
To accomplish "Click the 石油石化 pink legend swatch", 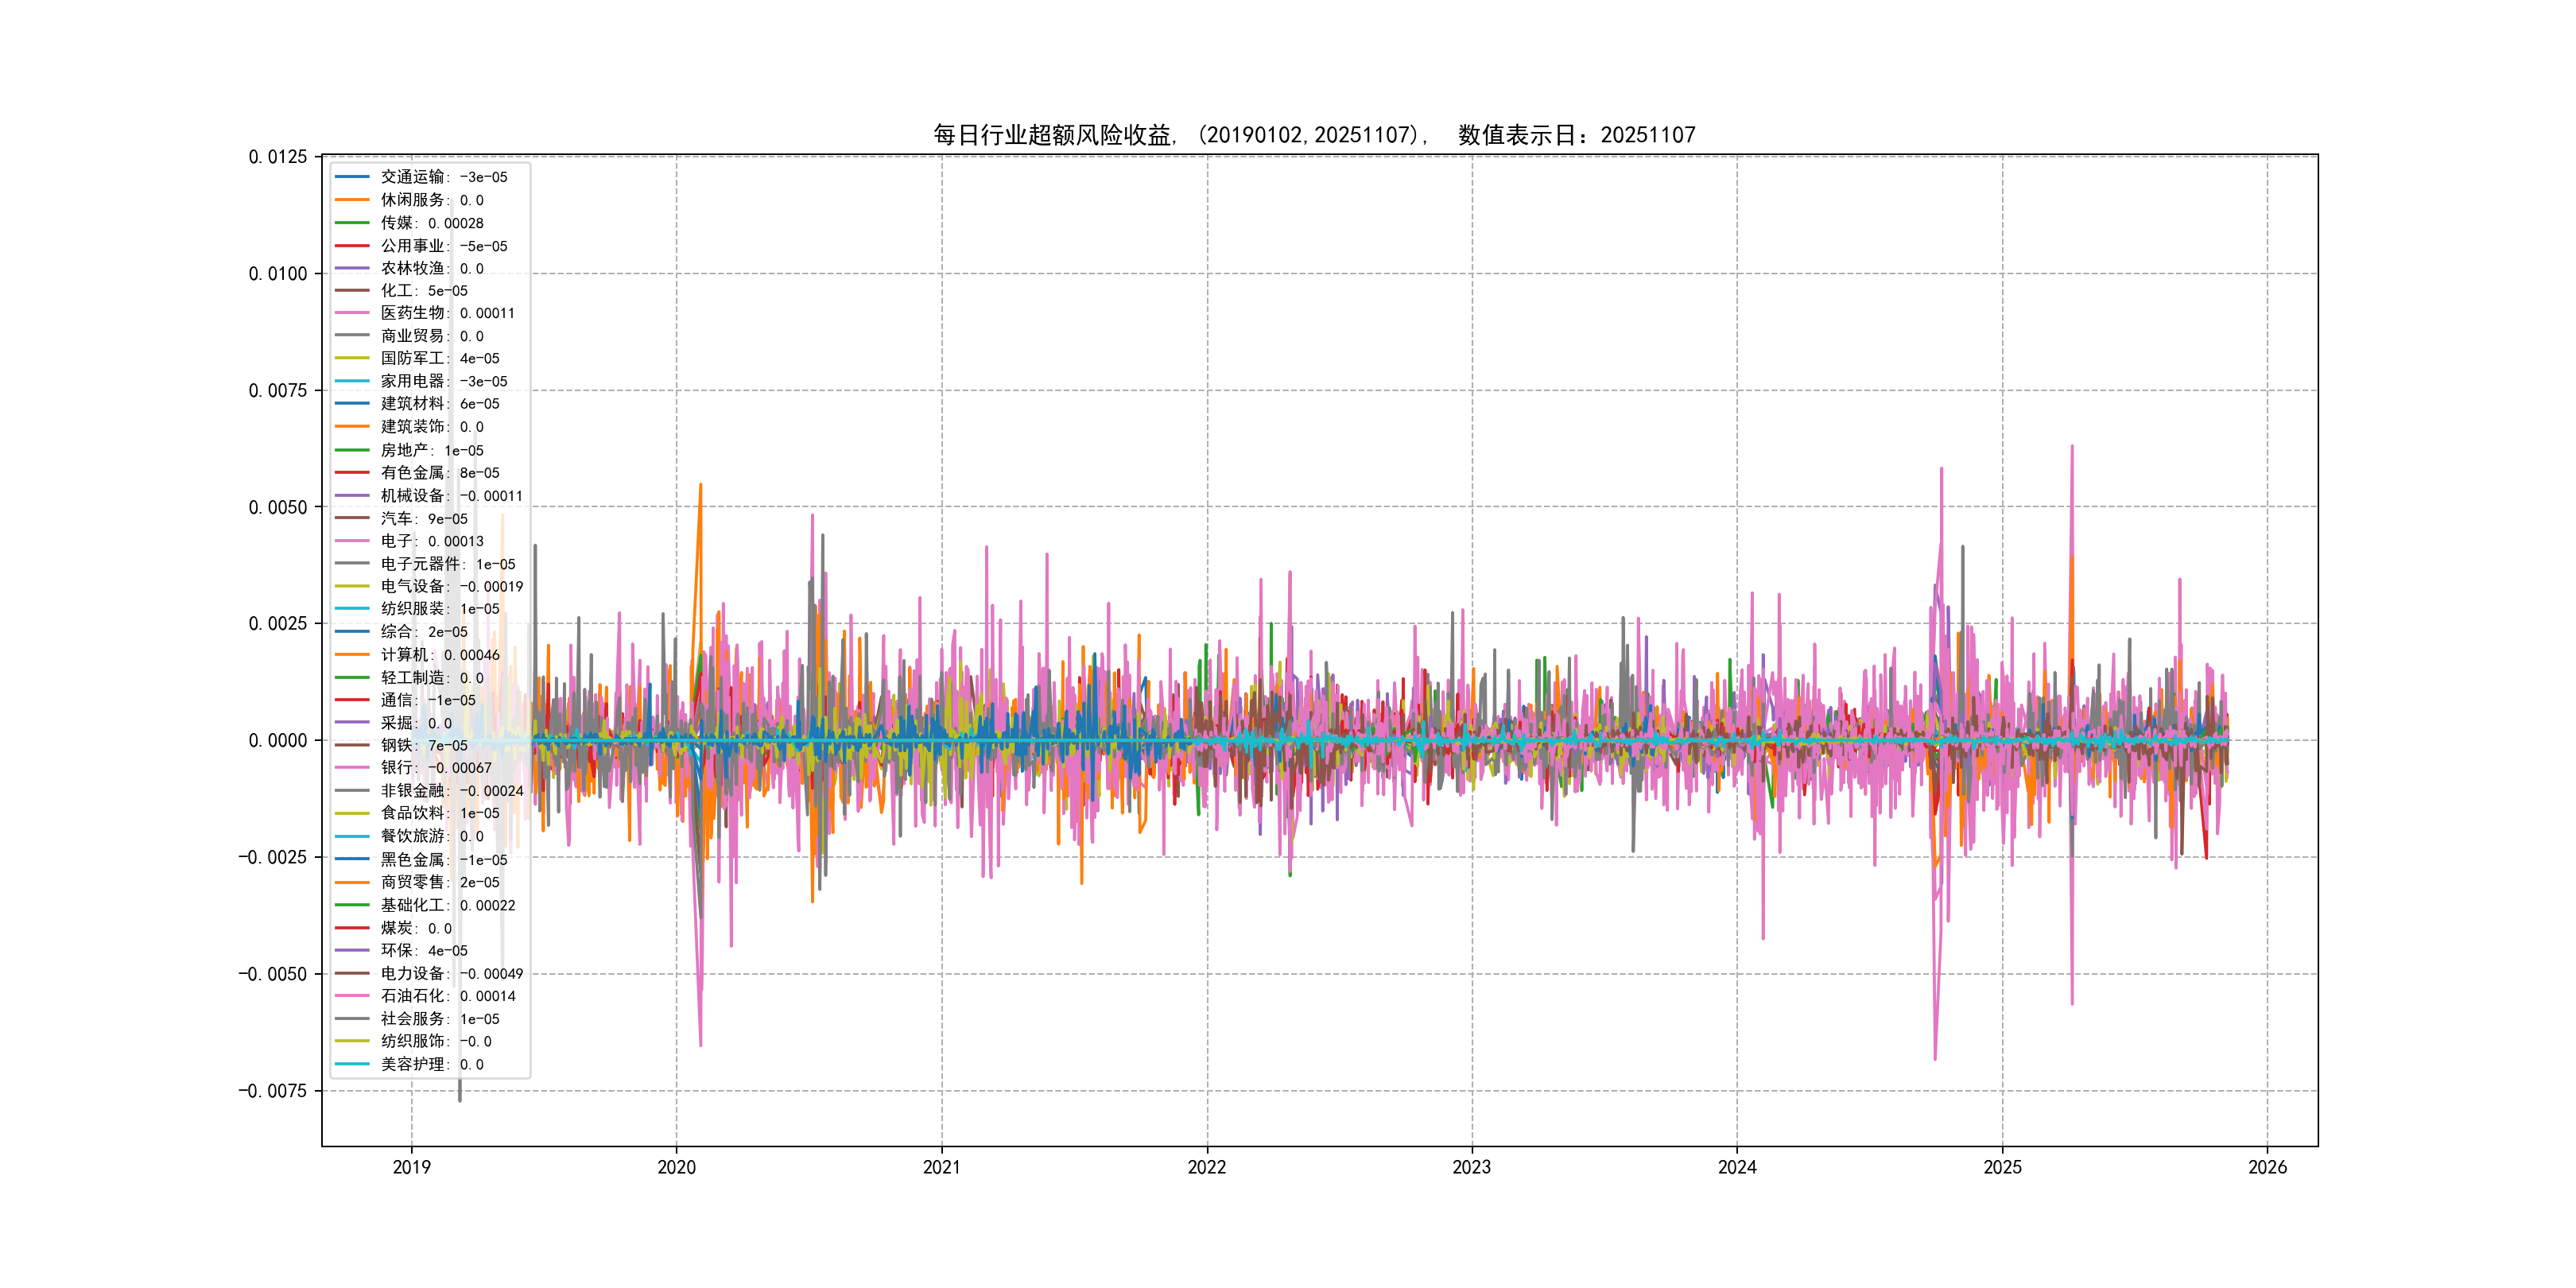I will coord(352,996).
